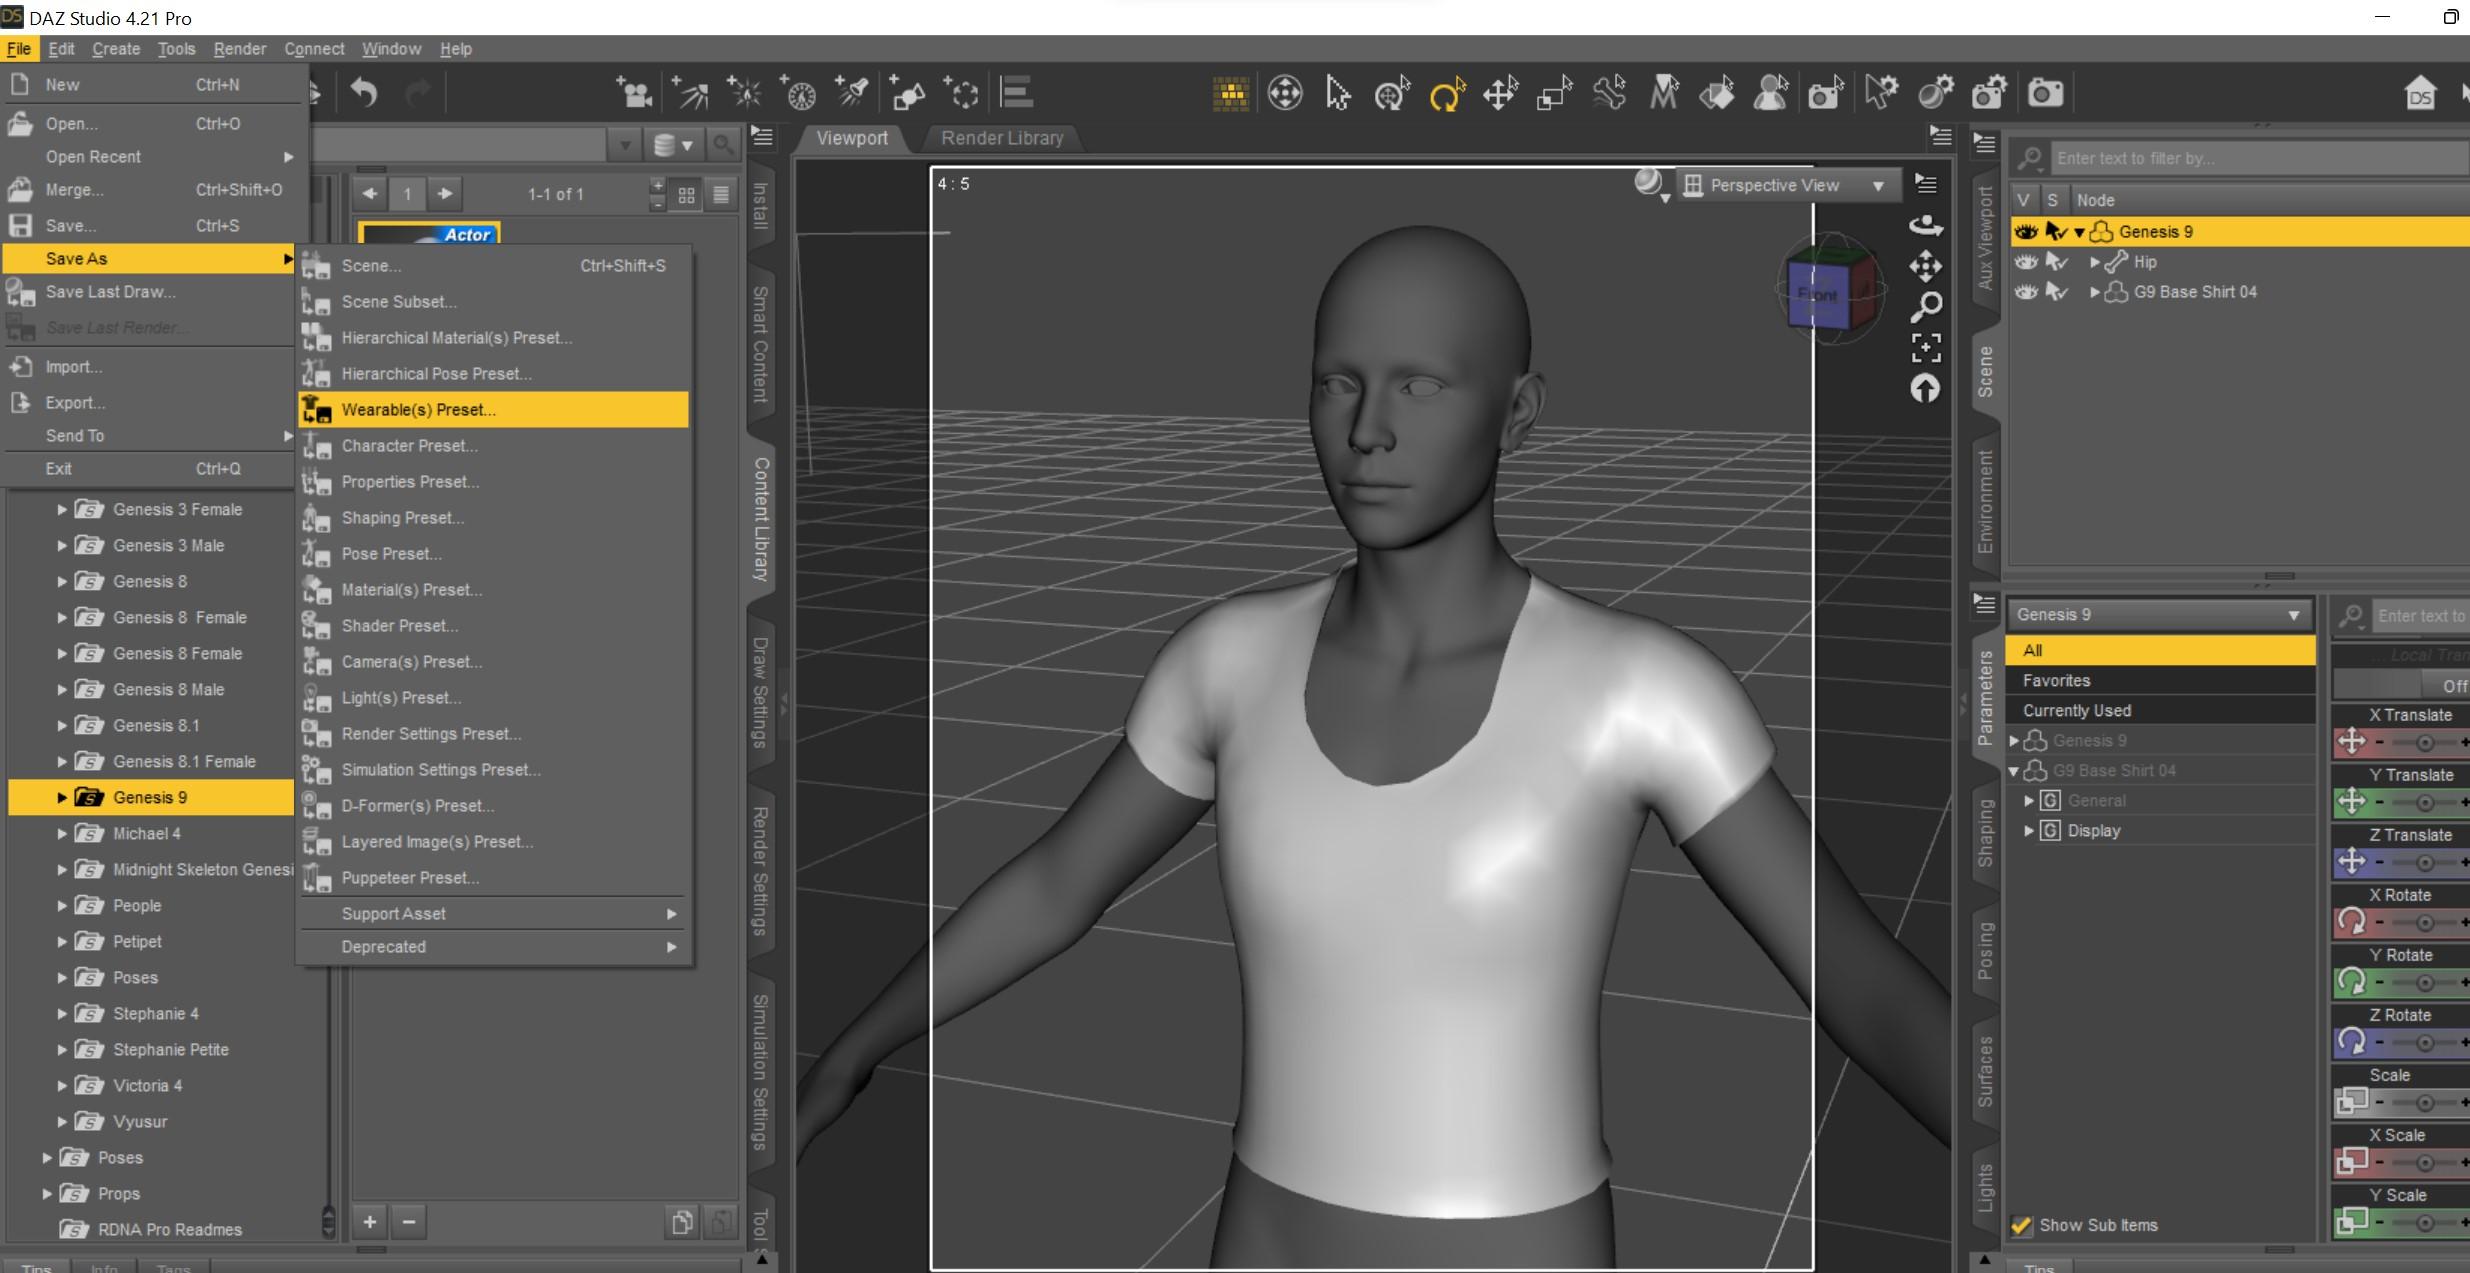Switch to the Render Library tab

[x=1001, y=138]
